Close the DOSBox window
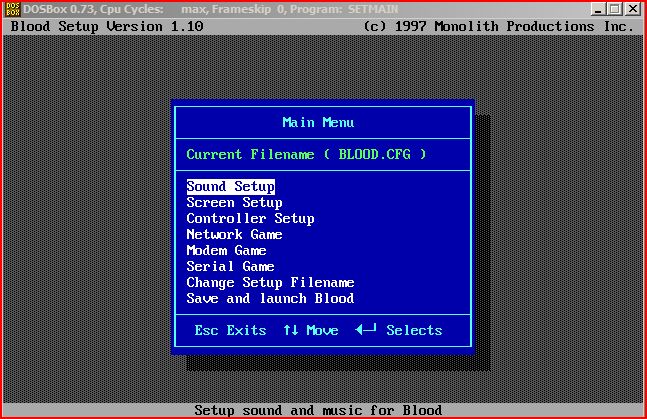The image size is (647, 419). [632, 9]
